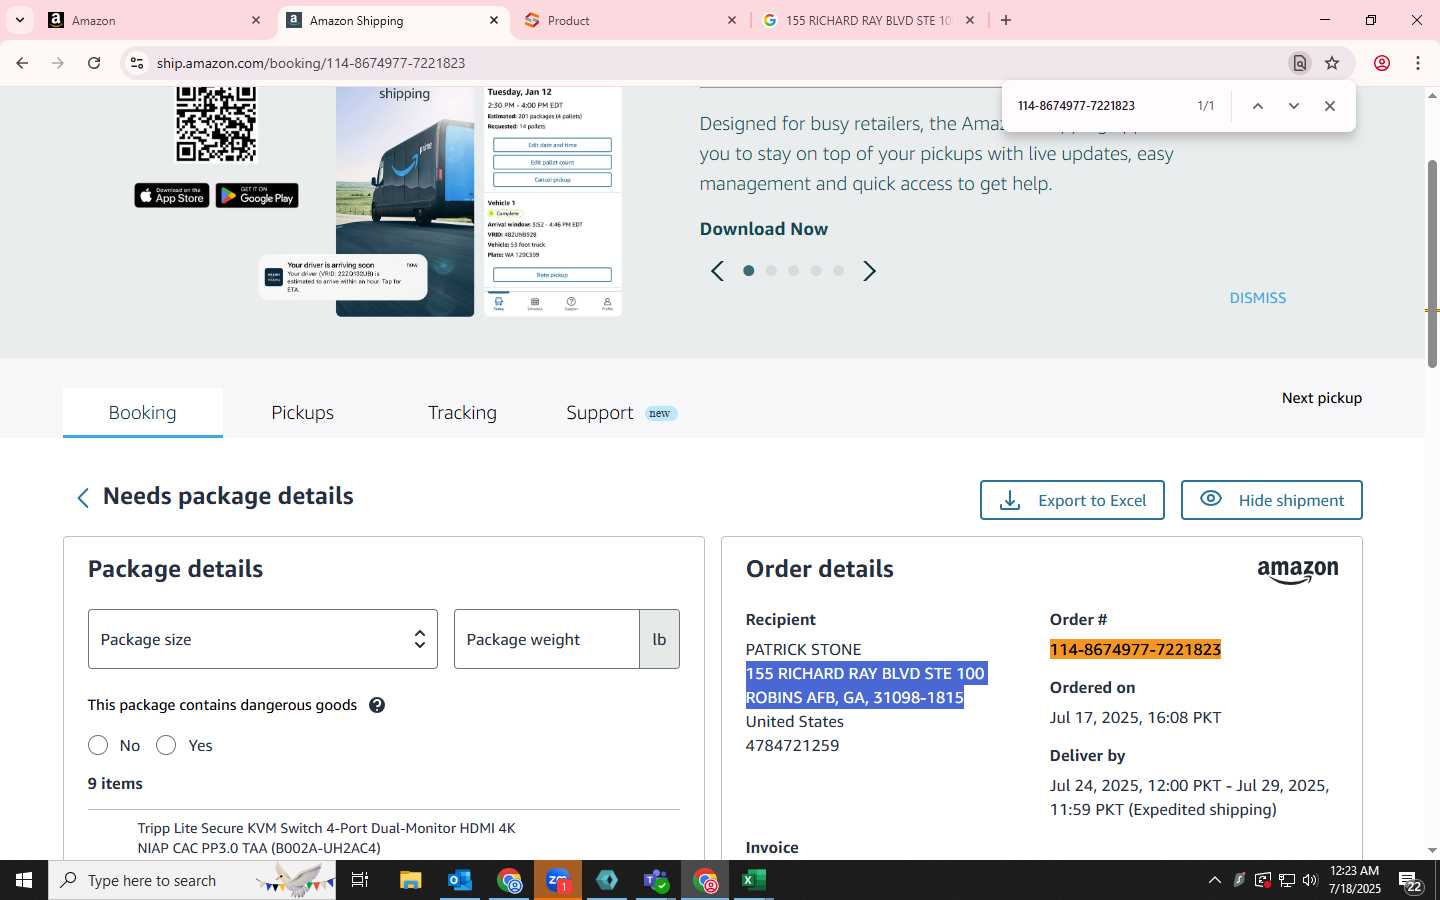Switch to the 155 RICHARD RAY BLVD Google tab
The height and width of the screenshot is (900, 1440).
[868, 20]
